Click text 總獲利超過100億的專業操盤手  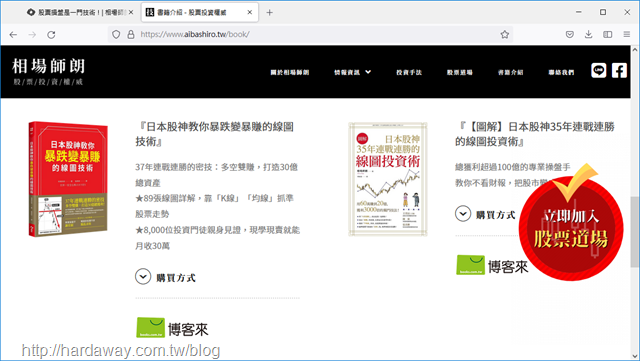(x=513, y=167)
